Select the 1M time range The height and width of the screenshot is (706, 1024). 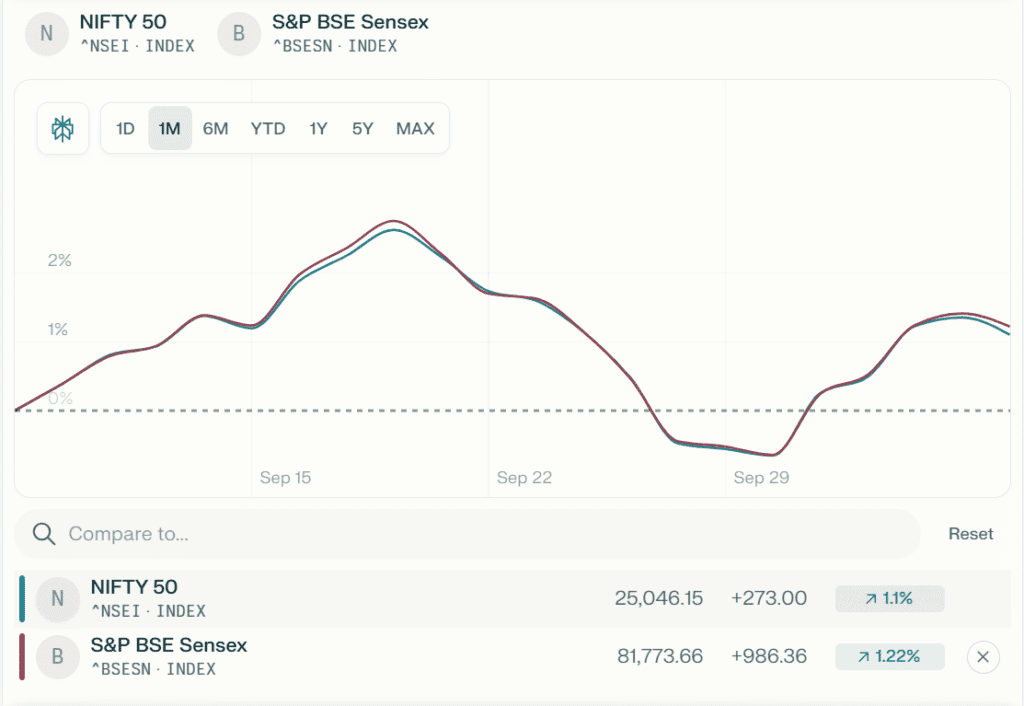(170, 129)
